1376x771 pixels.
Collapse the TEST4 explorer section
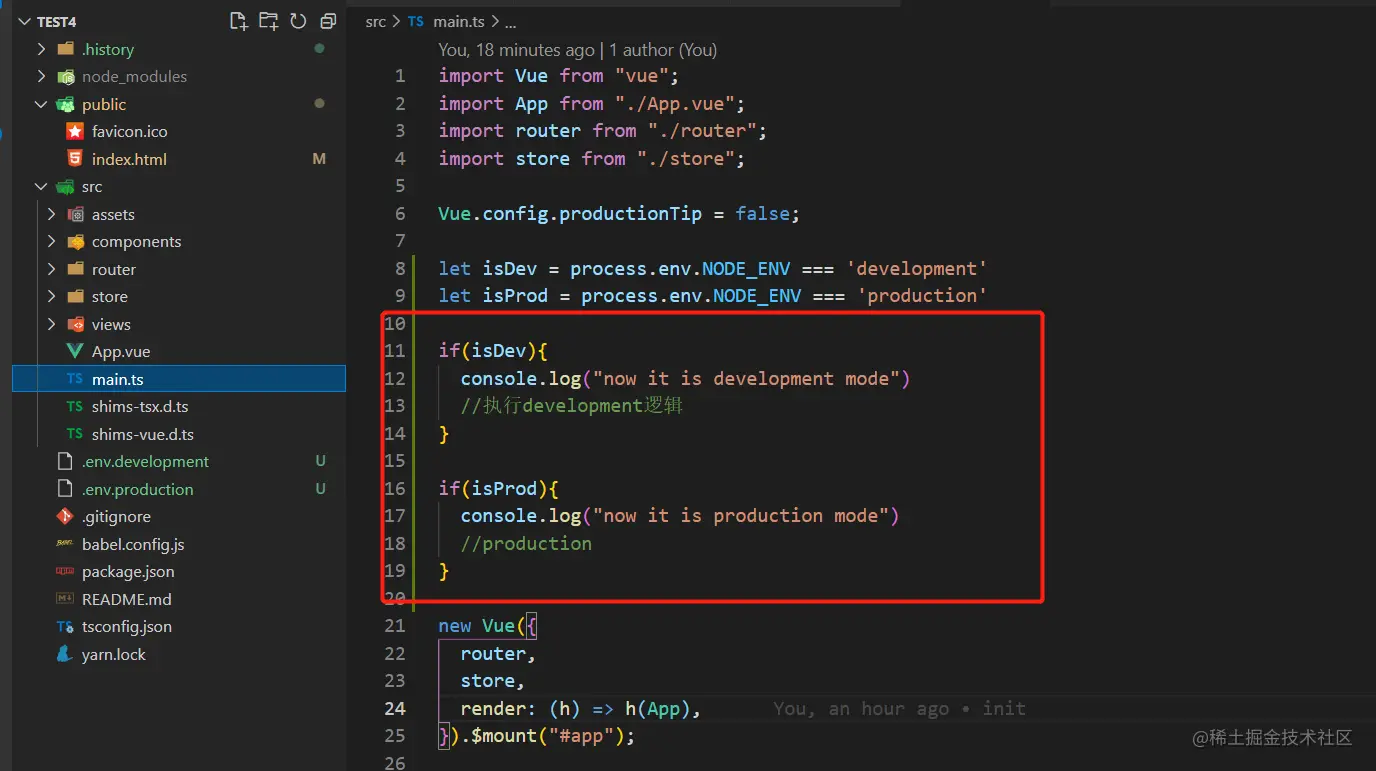click(23, 21)
